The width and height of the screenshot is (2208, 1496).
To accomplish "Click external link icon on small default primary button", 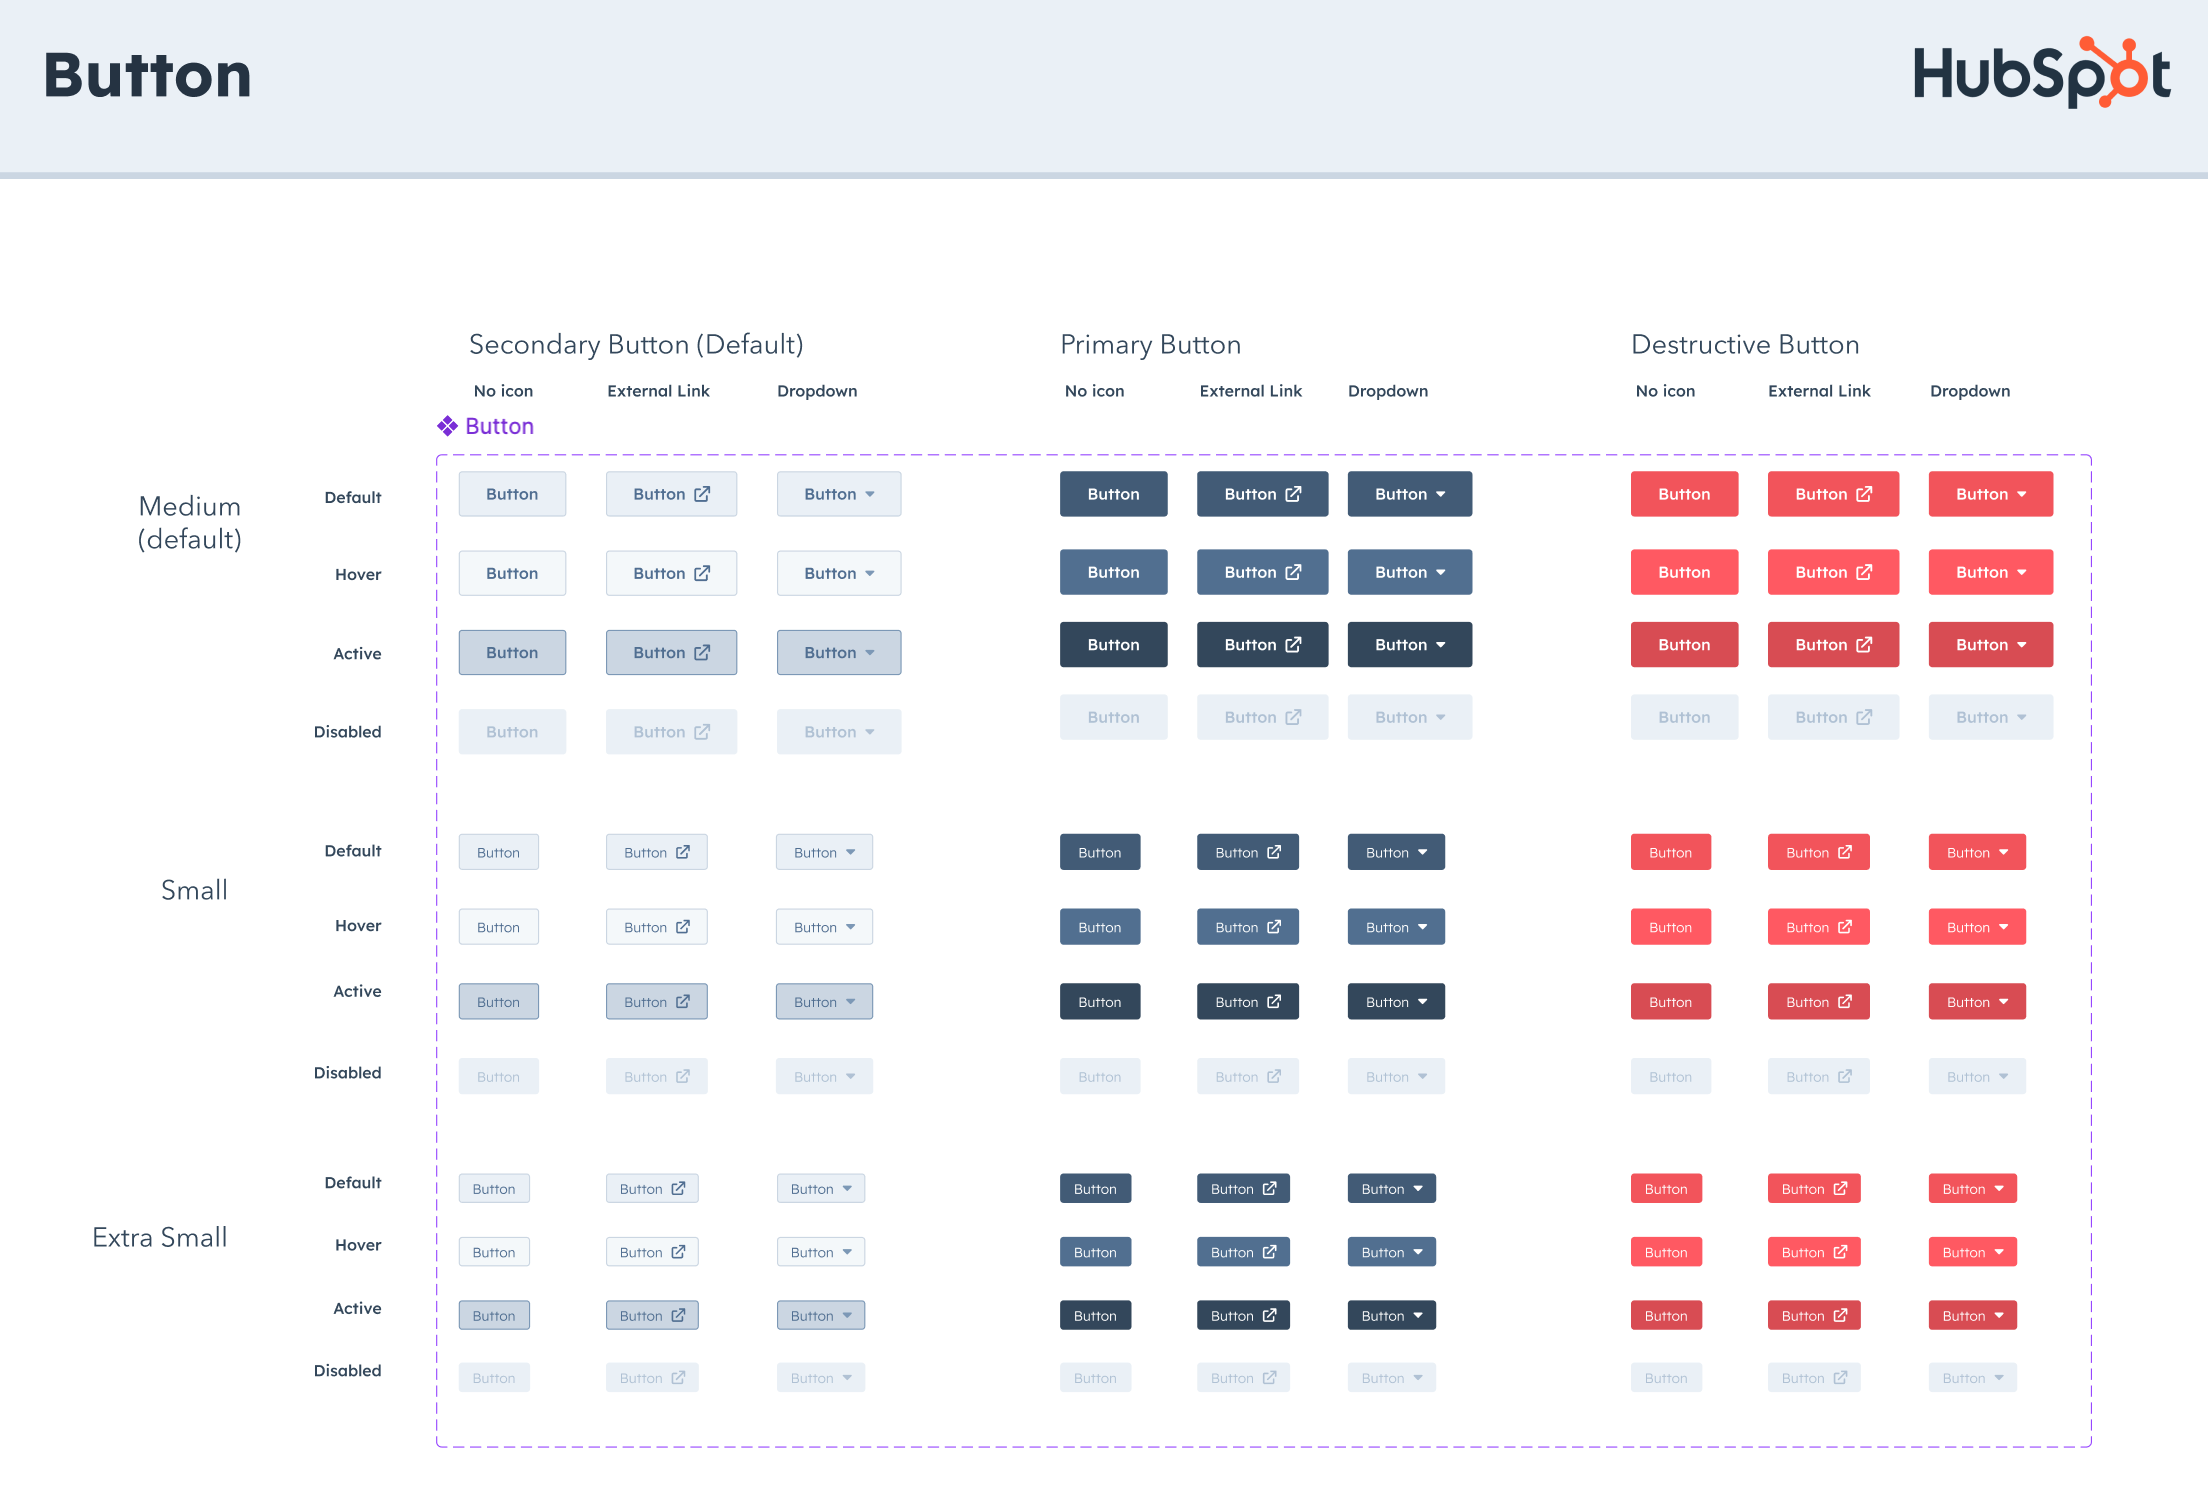I will [1274, 852].
